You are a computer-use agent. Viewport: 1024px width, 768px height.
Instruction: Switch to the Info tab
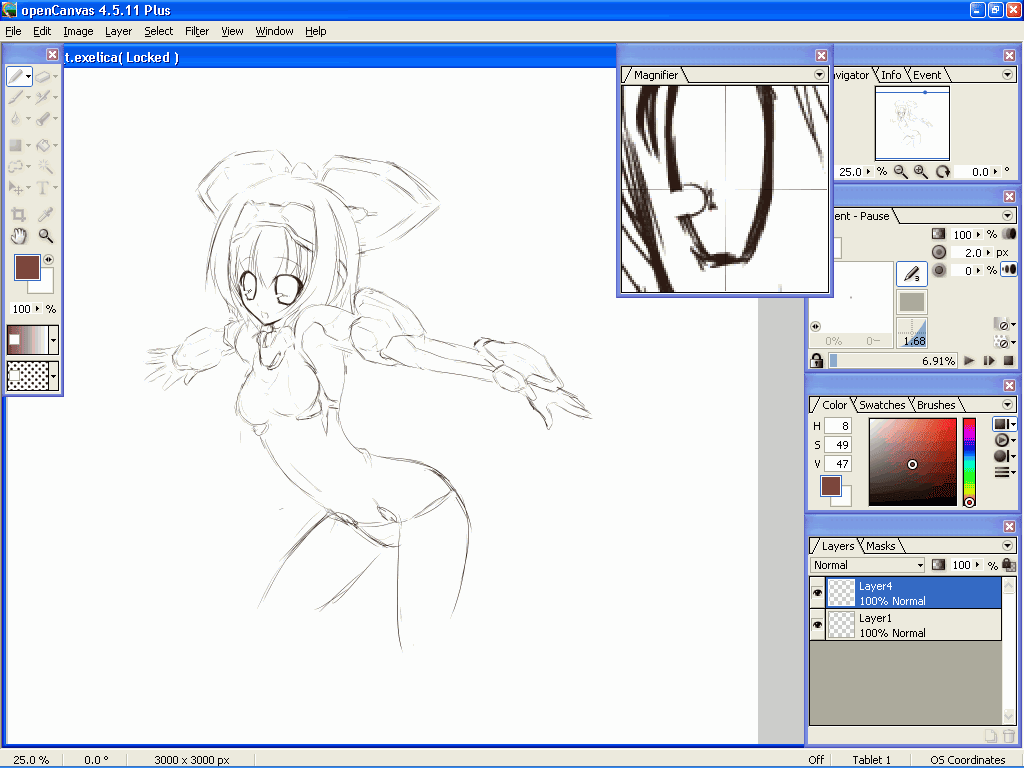[x=891, y=75]
